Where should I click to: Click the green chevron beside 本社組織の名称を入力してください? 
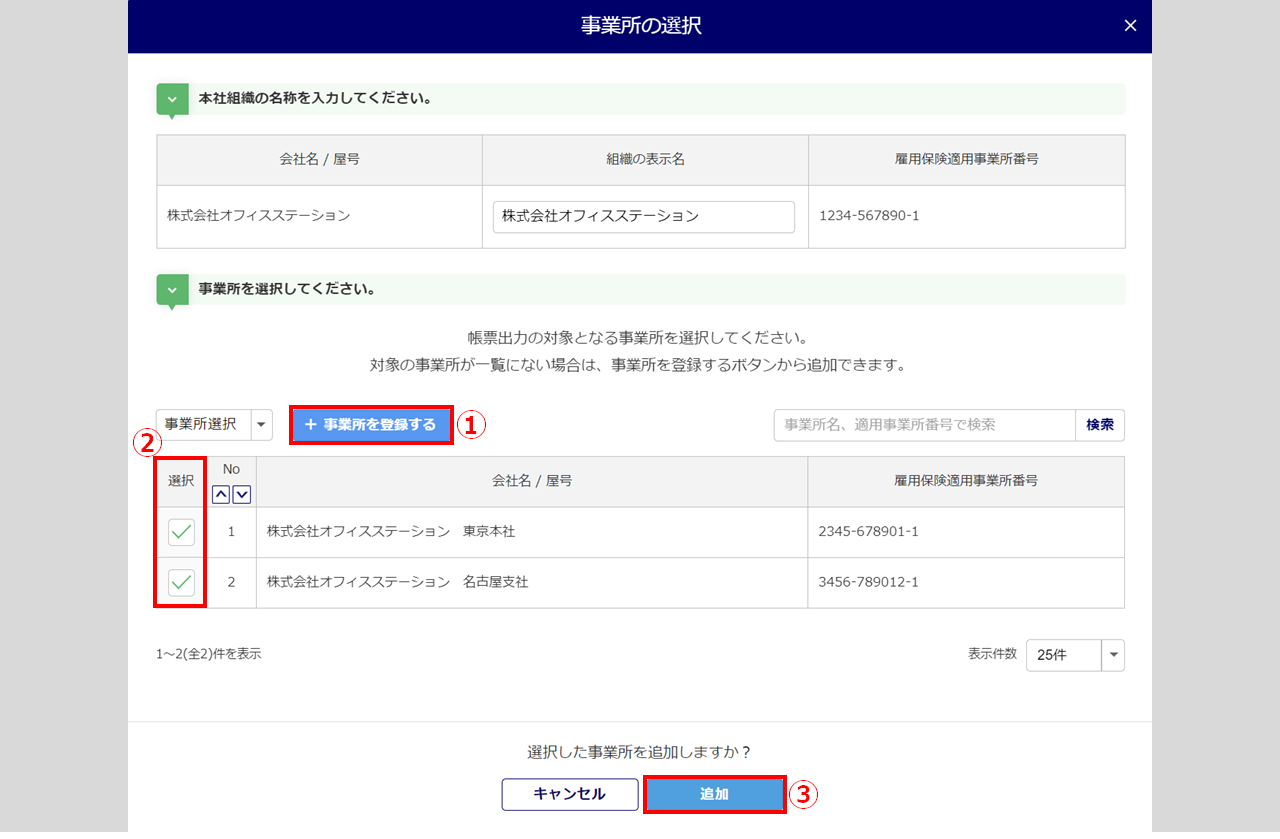pyautogui.click(x=172, y=99)
